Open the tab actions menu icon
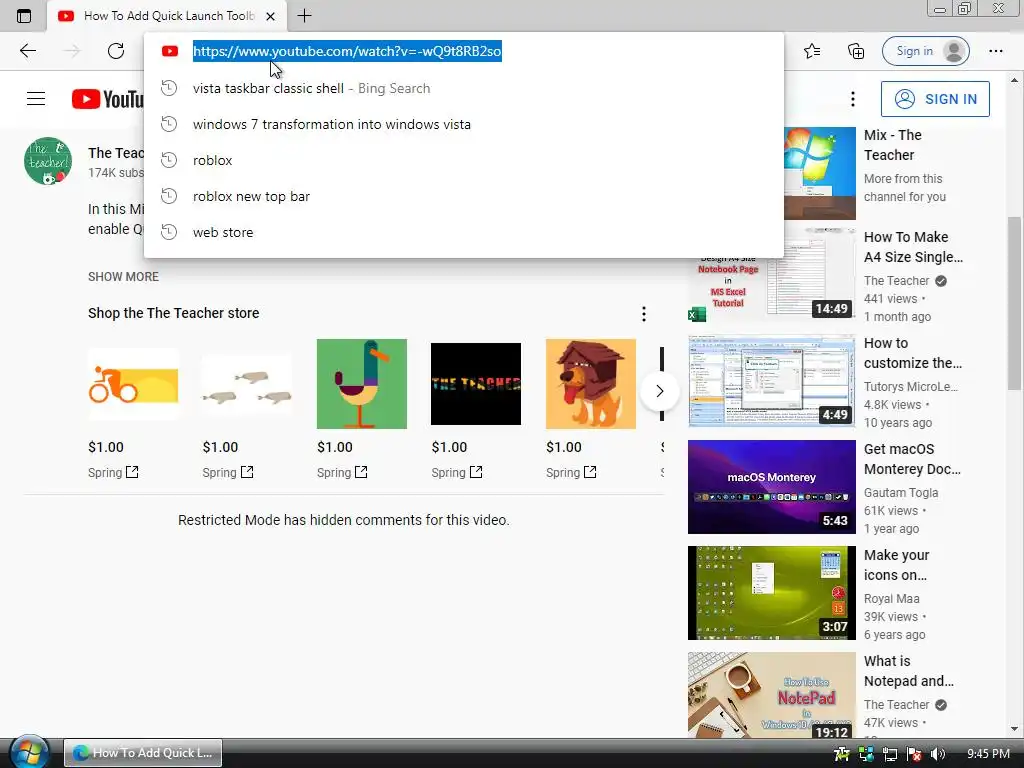 tap(24, 16)
